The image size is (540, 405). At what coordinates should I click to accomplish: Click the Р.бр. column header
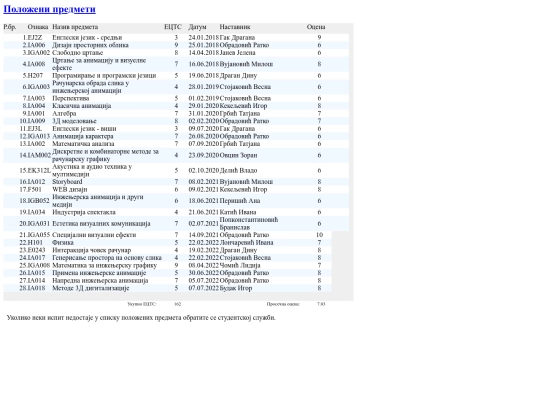click(x=10, y=27)
